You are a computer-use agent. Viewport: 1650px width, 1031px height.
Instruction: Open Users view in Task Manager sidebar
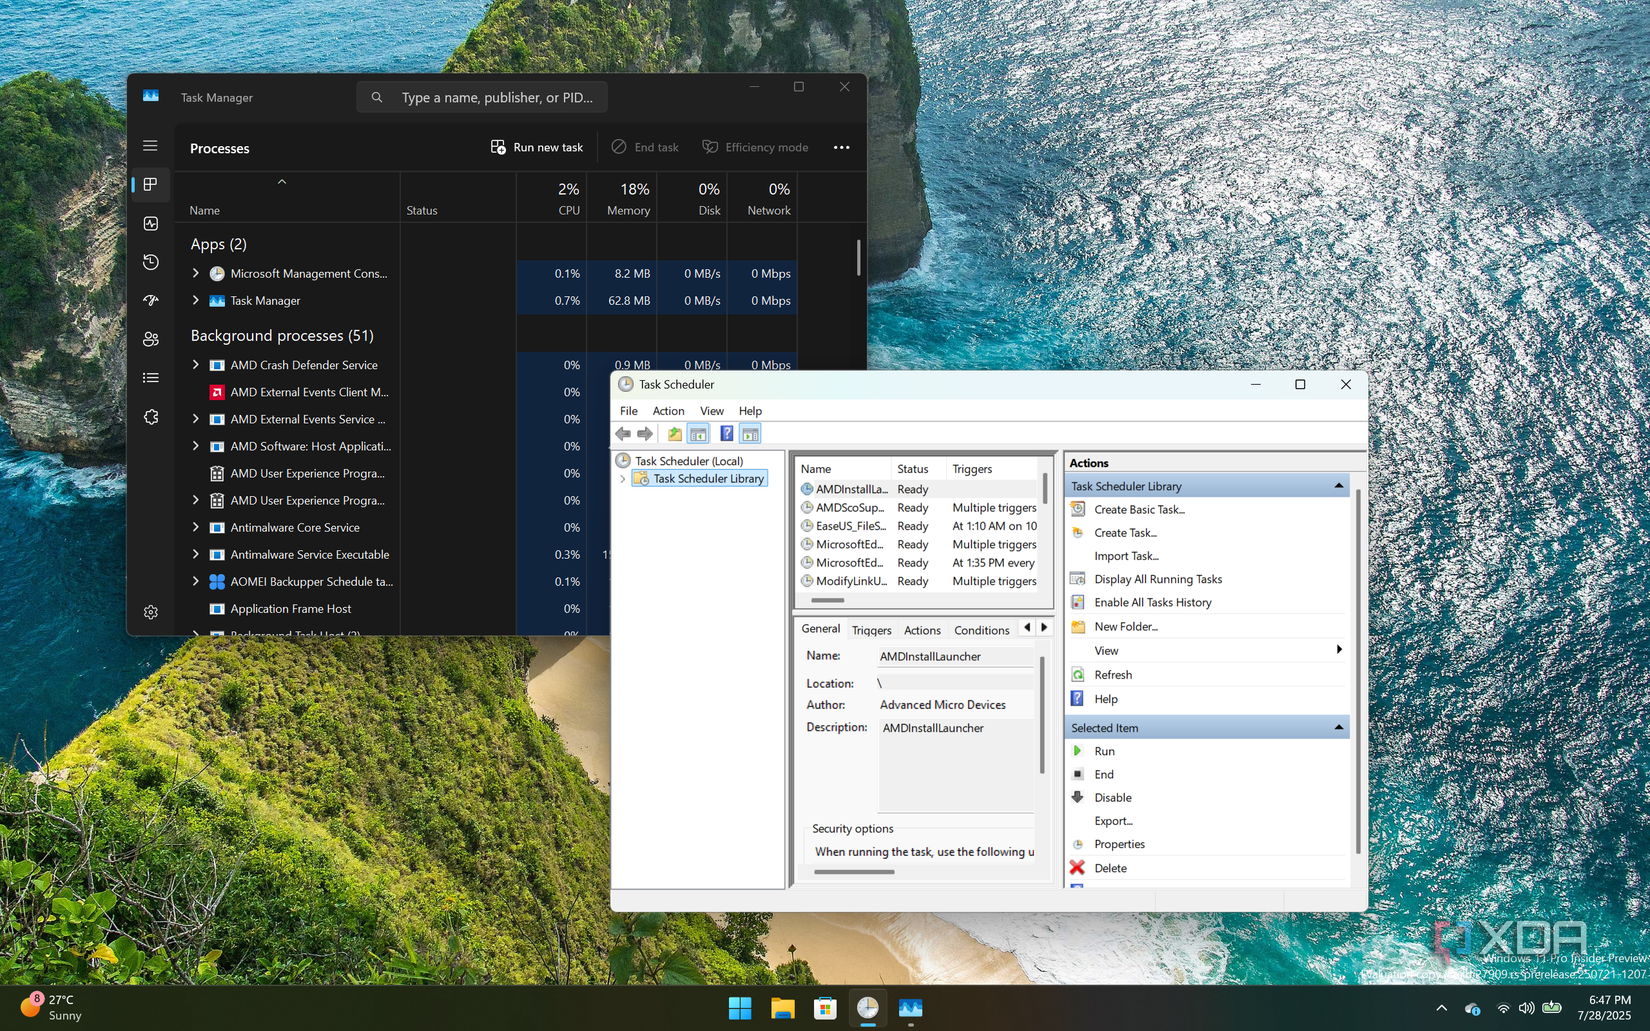click(x=150, y=338)
